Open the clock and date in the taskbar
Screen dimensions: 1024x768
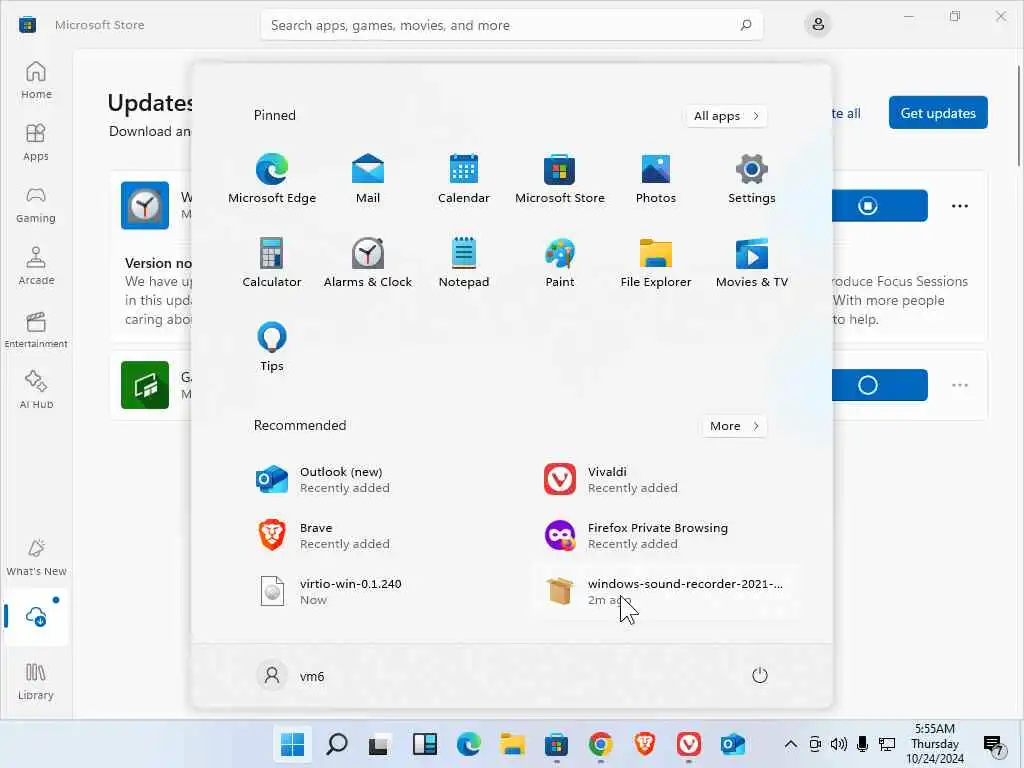click(x=935, y=744)
